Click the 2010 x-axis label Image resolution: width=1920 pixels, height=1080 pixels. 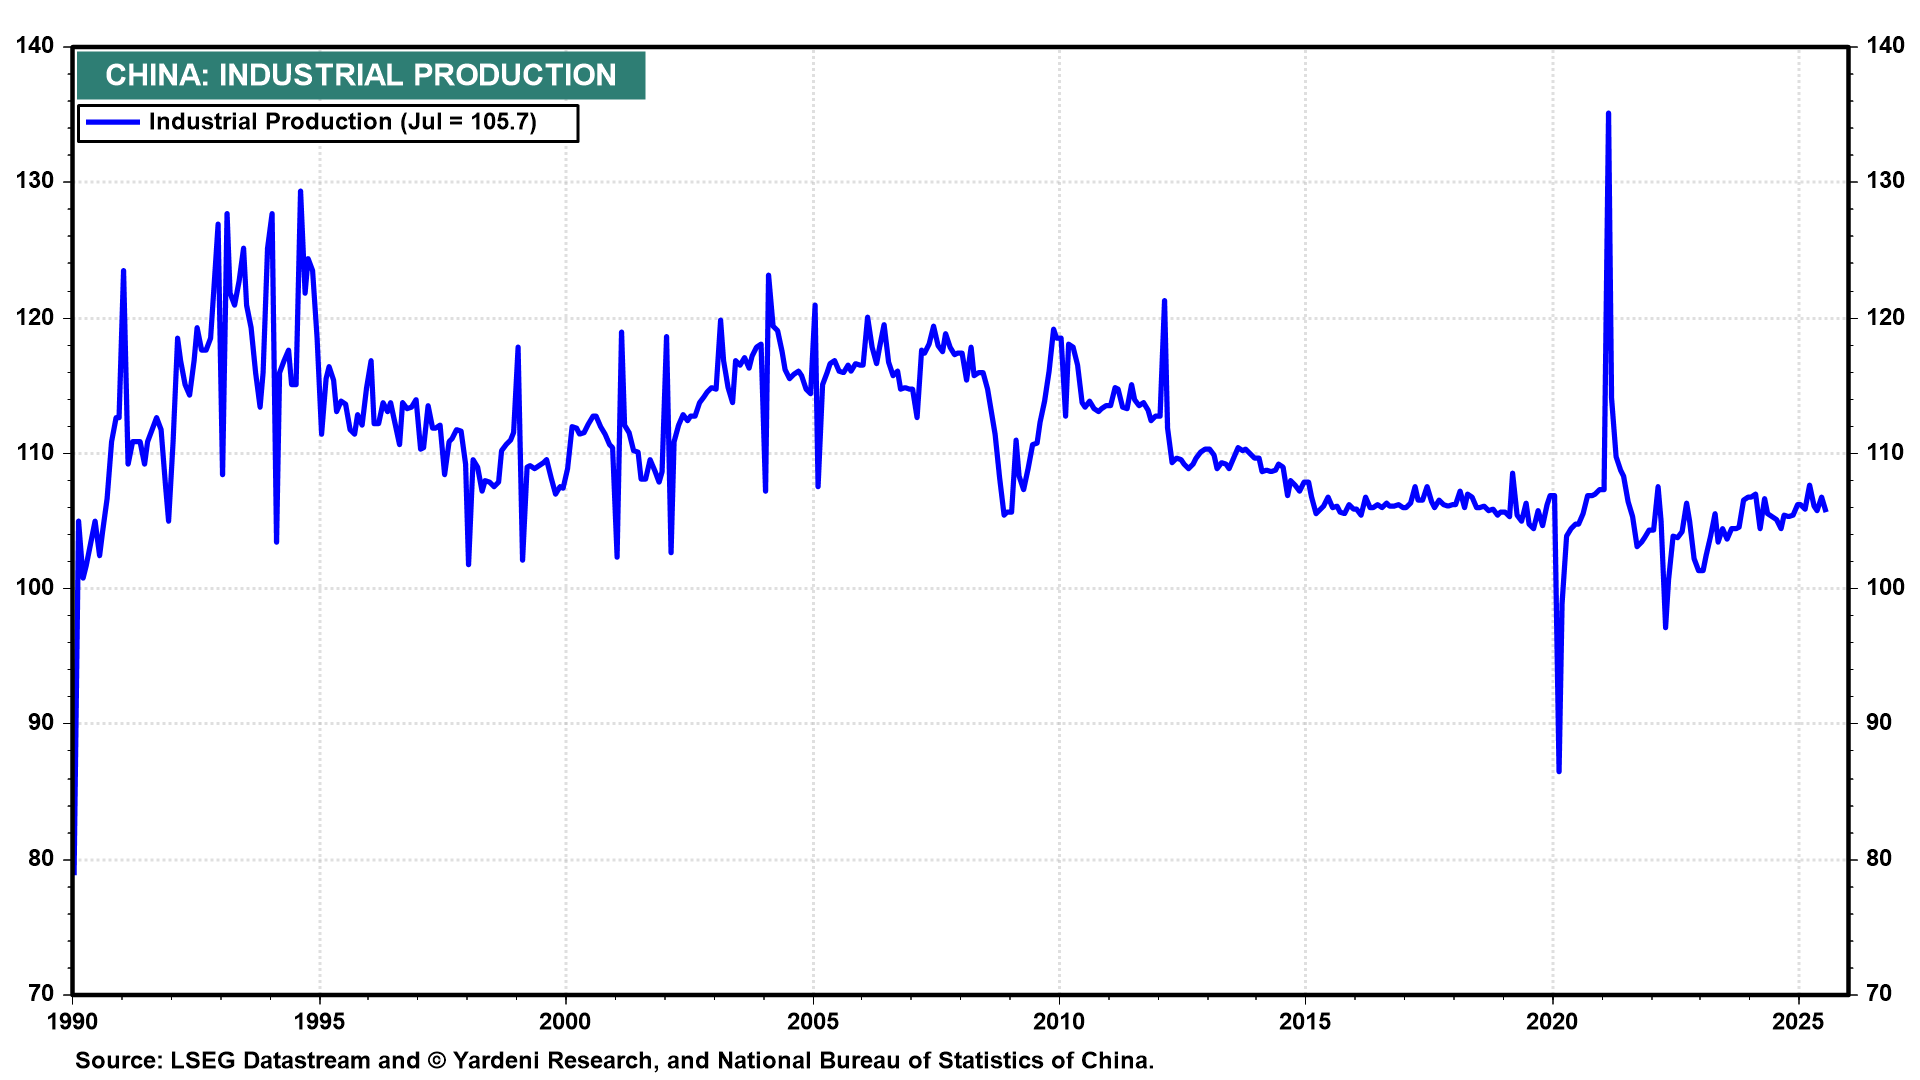click(1058, 1021)
